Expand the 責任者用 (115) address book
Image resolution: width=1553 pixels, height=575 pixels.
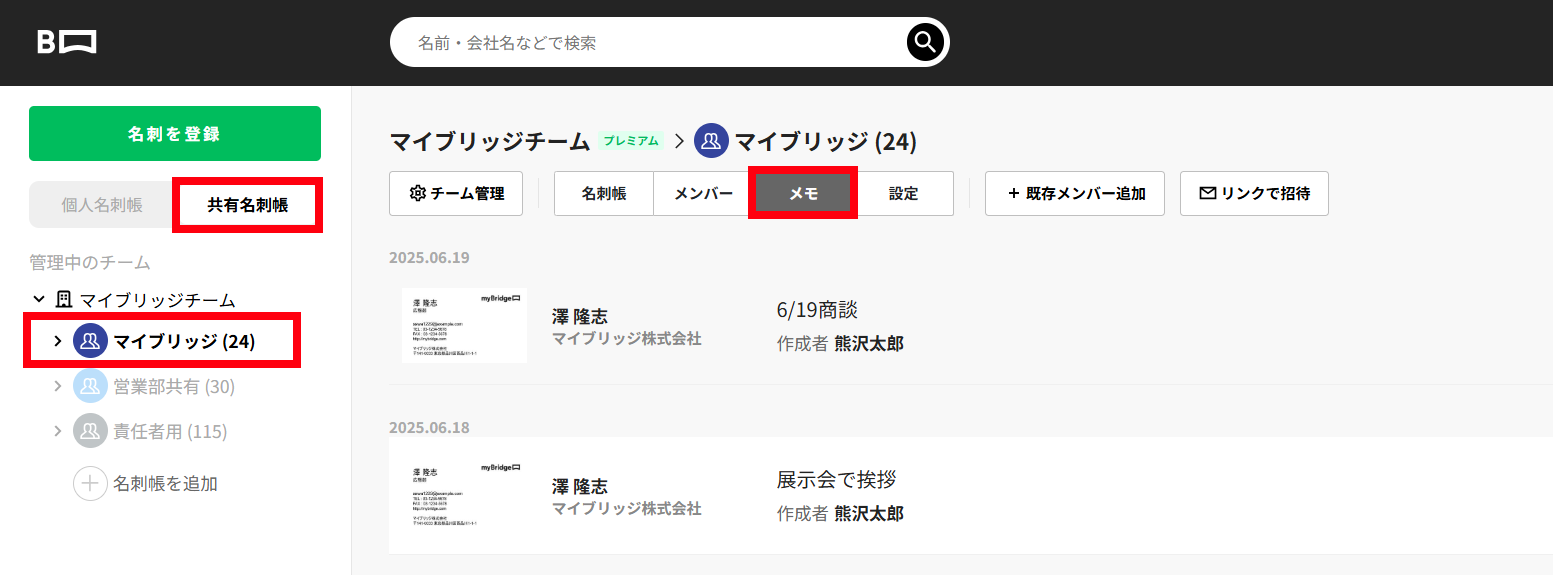[x=57, y=431]
